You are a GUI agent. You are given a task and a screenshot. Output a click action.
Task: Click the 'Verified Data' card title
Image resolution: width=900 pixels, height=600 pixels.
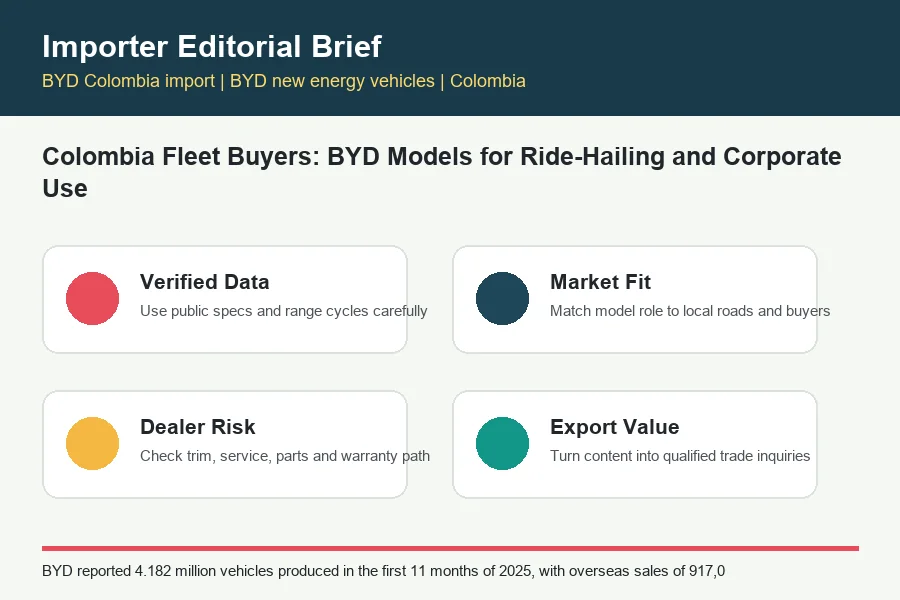[204, 282]
